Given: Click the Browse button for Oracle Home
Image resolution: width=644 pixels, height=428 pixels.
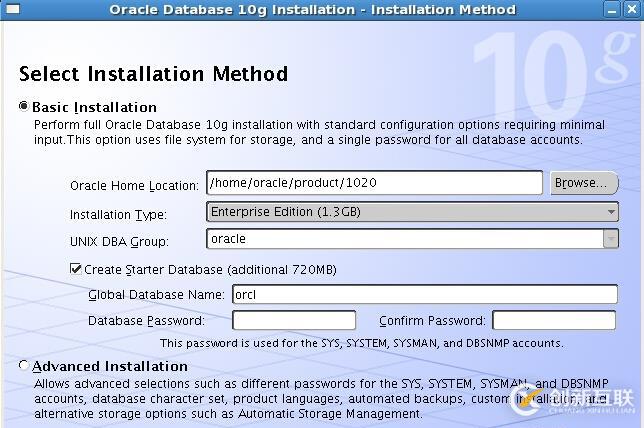Looking at the screenshot, I should [582, 183].
